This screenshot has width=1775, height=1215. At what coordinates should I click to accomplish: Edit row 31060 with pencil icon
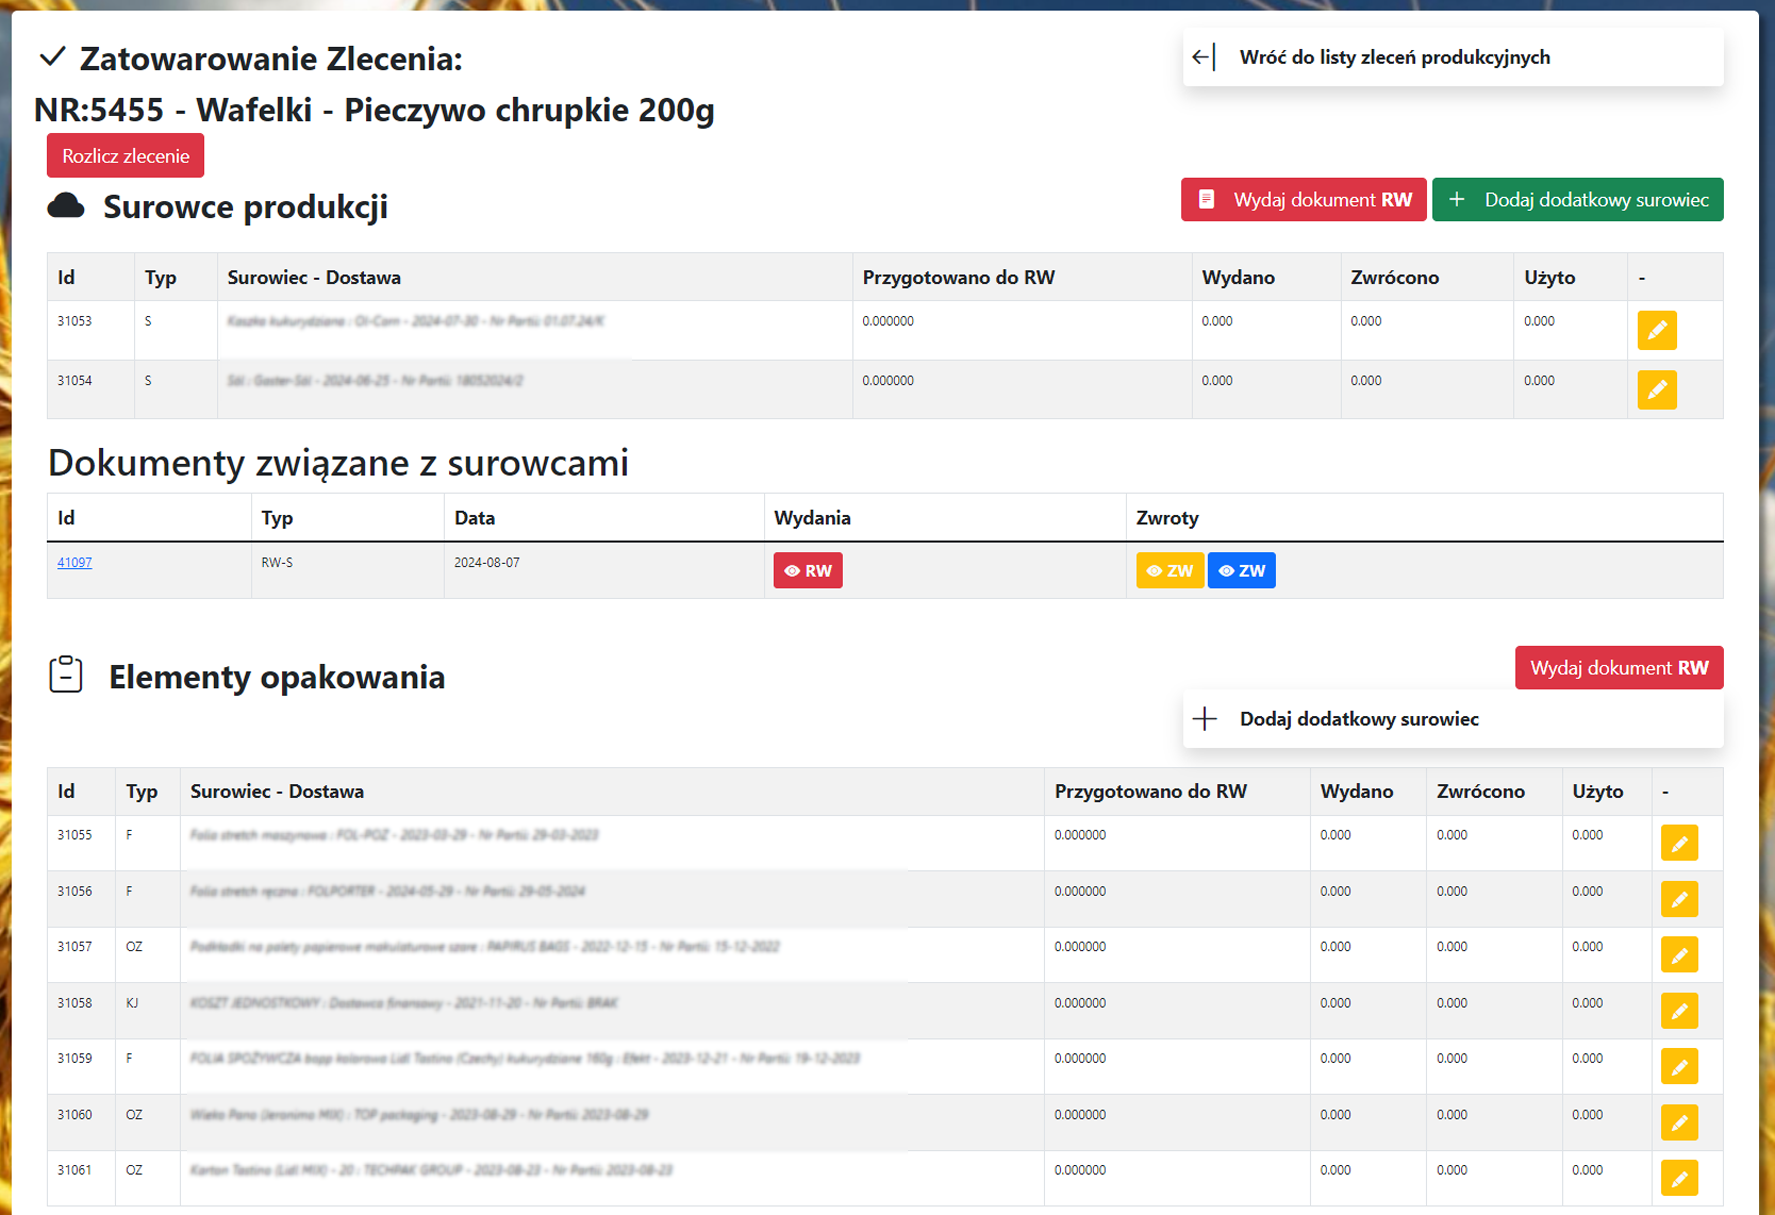1679,1122
